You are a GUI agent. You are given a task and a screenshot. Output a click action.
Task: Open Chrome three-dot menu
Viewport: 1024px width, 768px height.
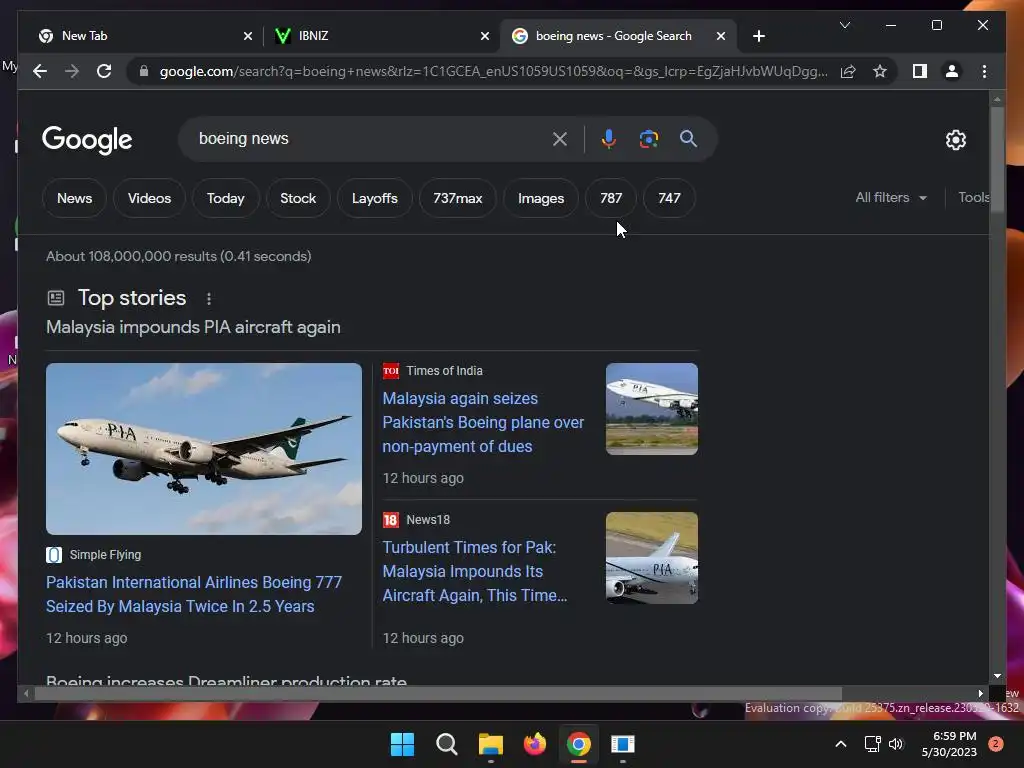[984, 71]
